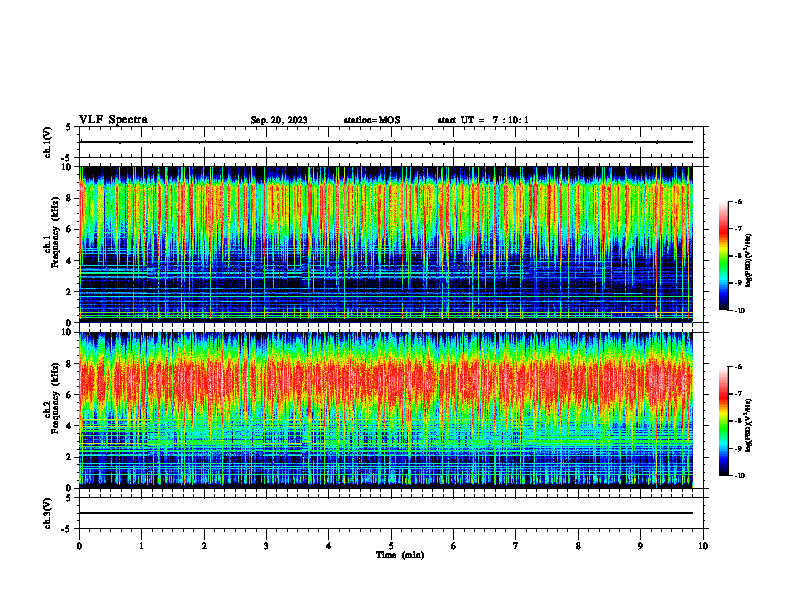Viewport: 792px width, 612px height.
Task: Click the ch.2 log(PSD) colorbar unit label
Action: click(x=749, y=425)
